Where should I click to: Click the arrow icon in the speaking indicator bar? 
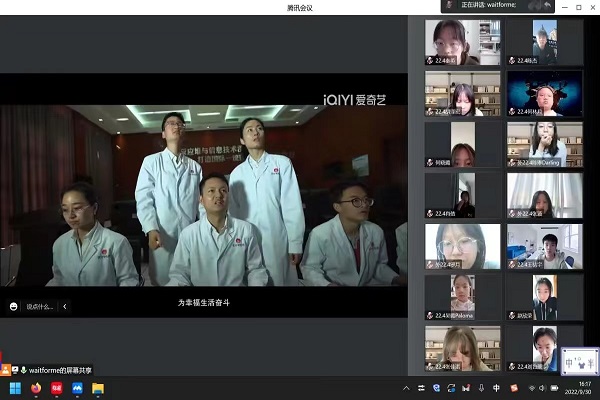coord(548,6)
